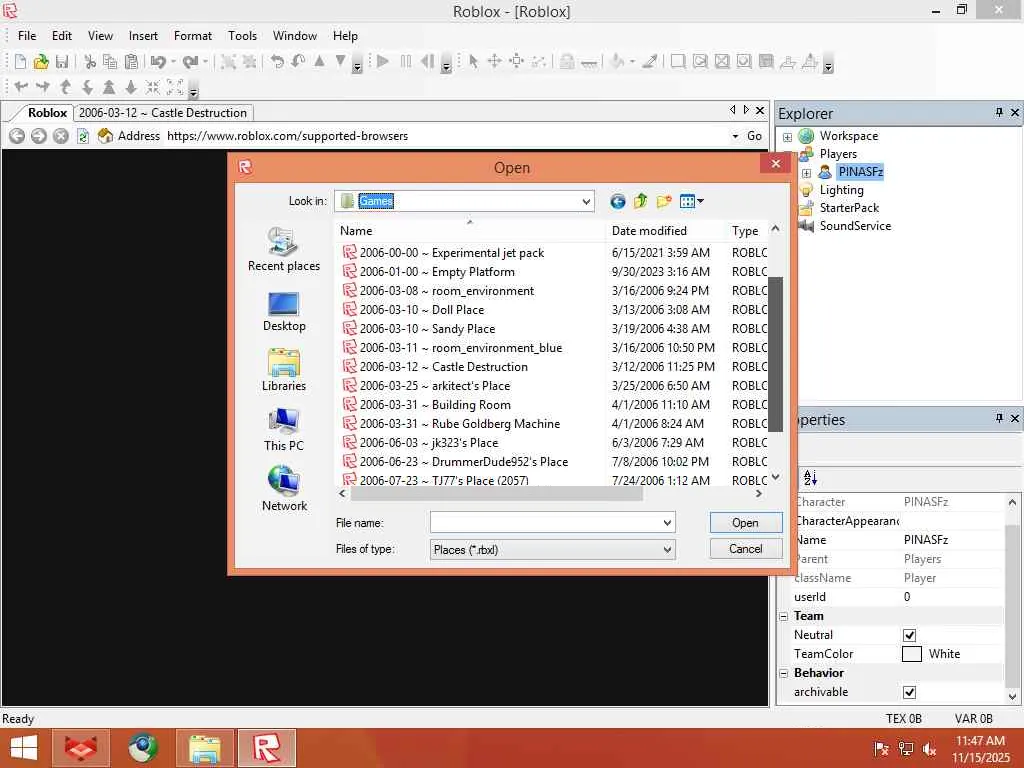This screenshot has width=1024, height=768.
Task: Click the browser Forward button by Address
Action: [x=39, y=136]
